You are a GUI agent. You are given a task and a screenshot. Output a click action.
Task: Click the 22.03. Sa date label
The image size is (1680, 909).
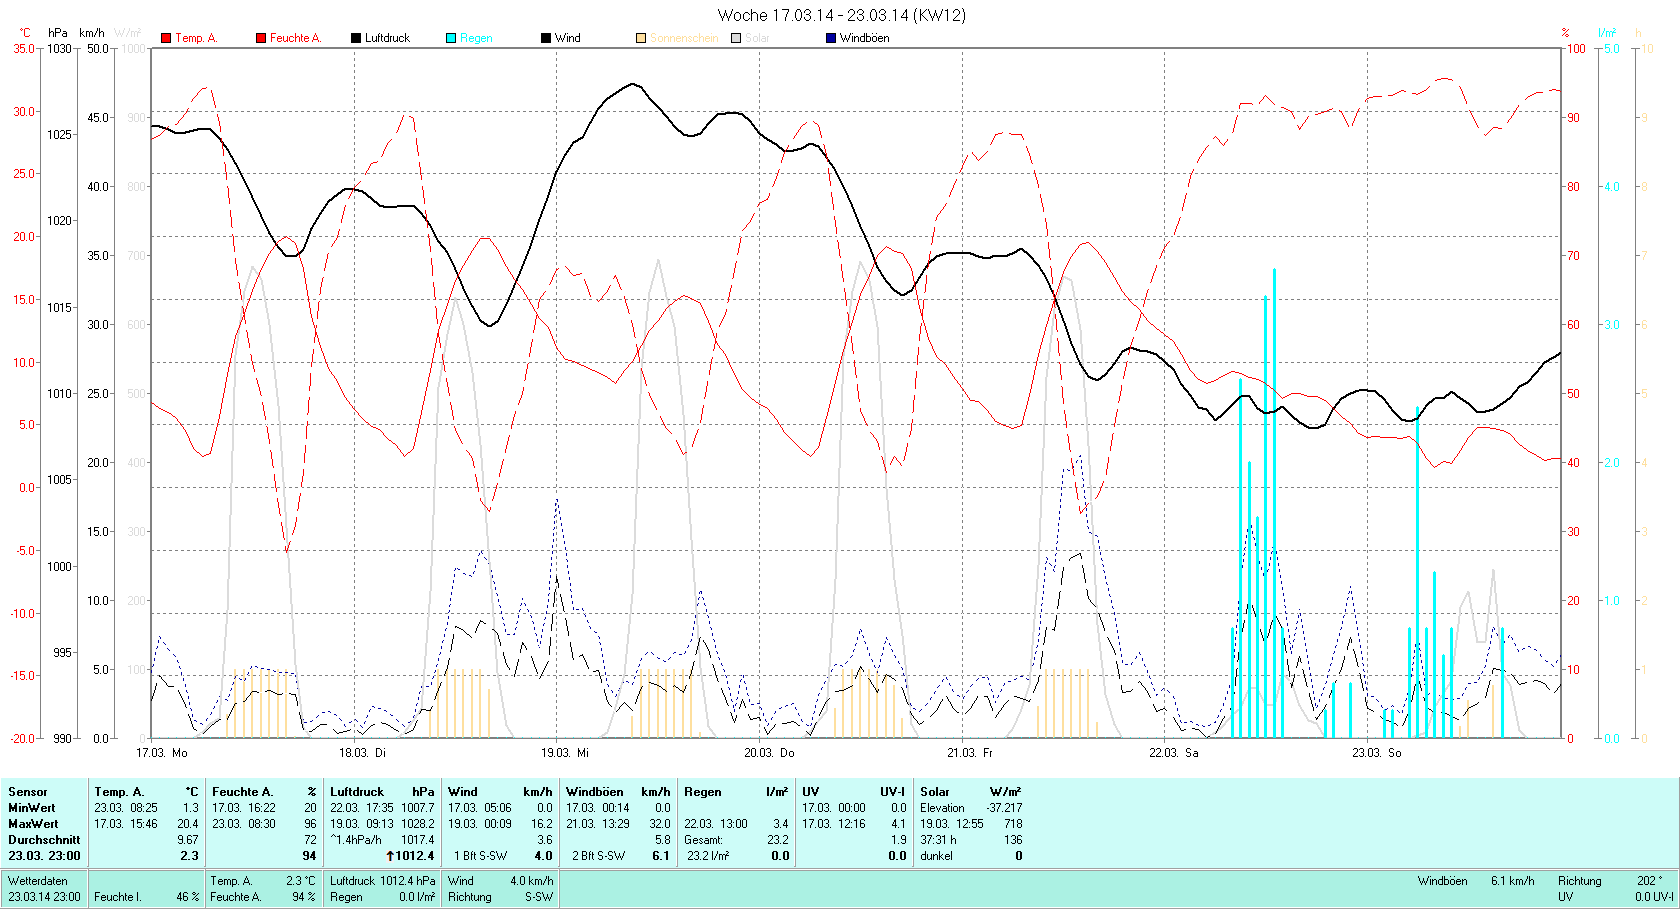point(1174,753)
